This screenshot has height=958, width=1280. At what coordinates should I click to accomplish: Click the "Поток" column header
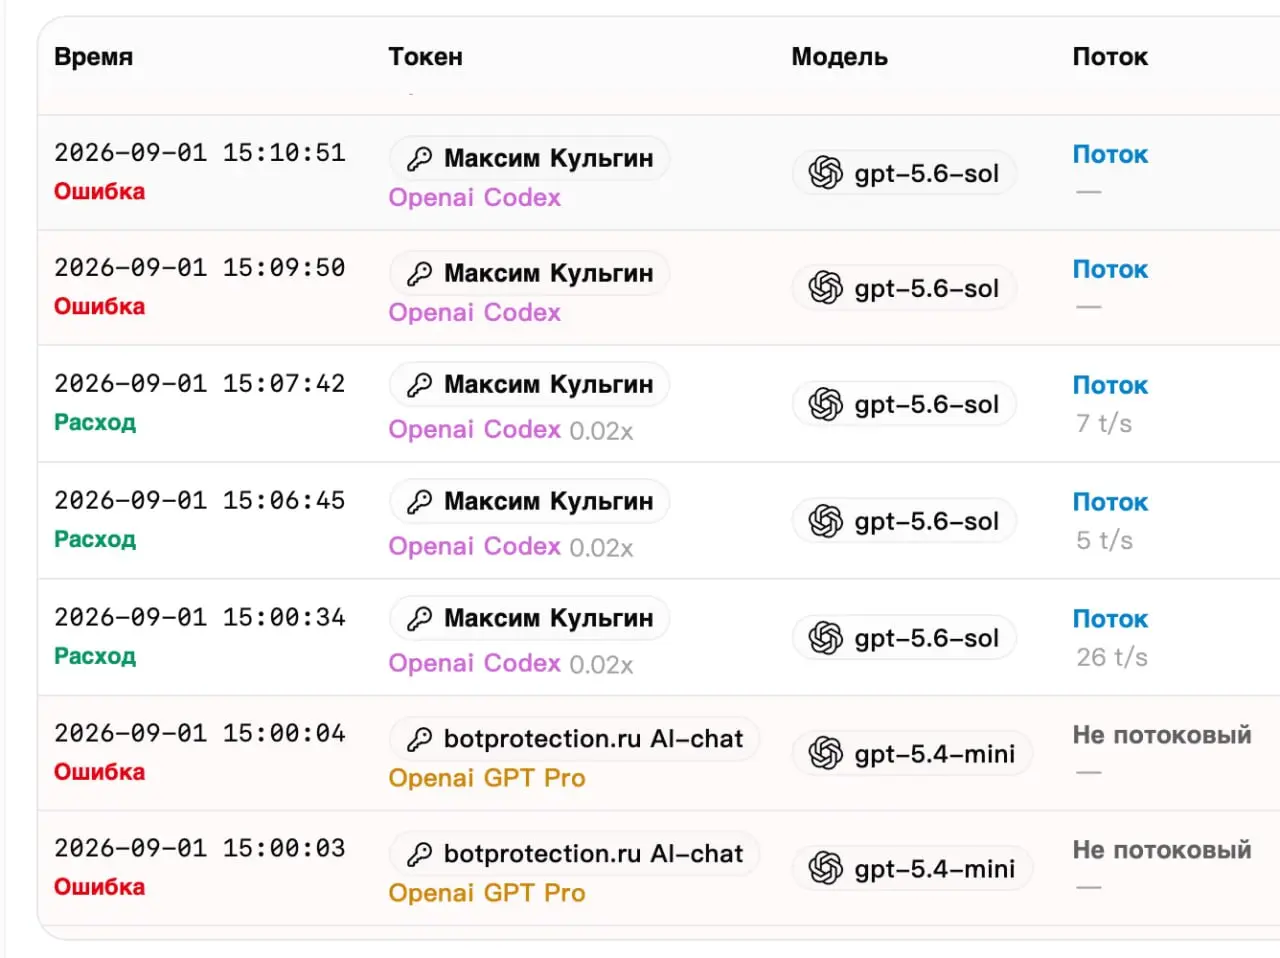pyautogui.click(x=1110, y=57)
